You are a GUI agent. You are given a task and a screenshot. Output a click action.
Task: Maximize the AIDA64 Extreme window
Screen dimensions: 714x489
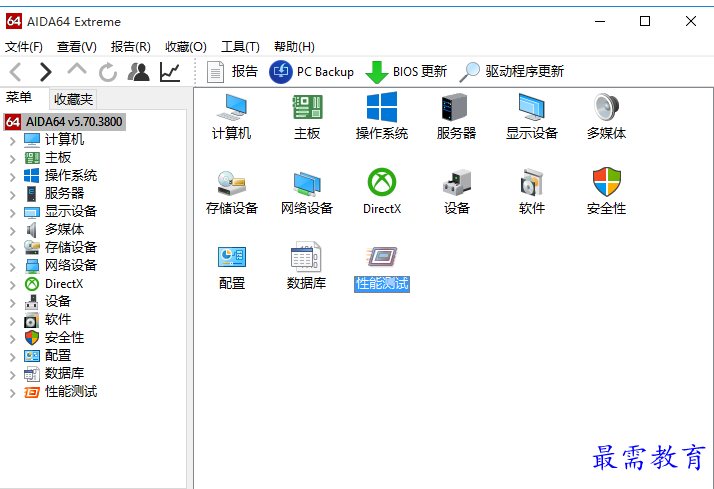pyautogui.click(x=645, y=21)
